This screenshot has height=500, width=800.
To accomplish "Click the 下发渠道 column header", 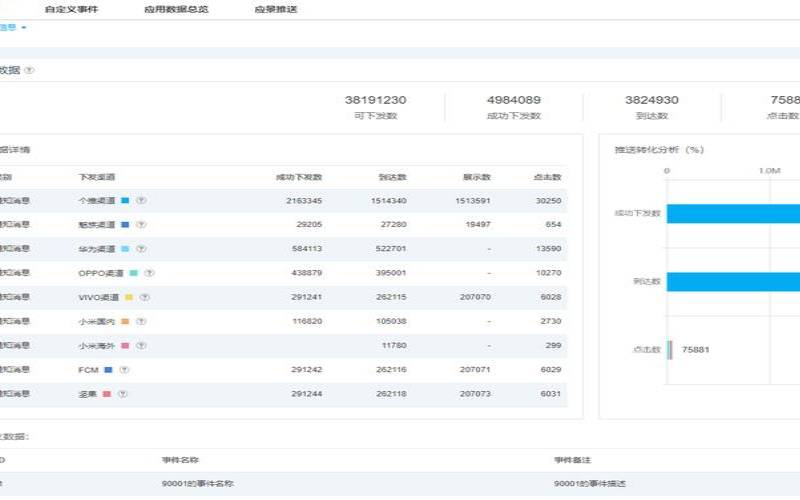I will tap(96, 177).
